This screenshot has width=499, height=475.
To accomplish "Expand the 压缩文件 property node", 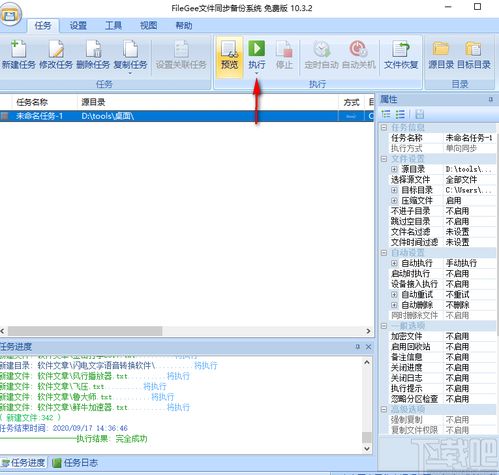I will (x=394, y=200).
